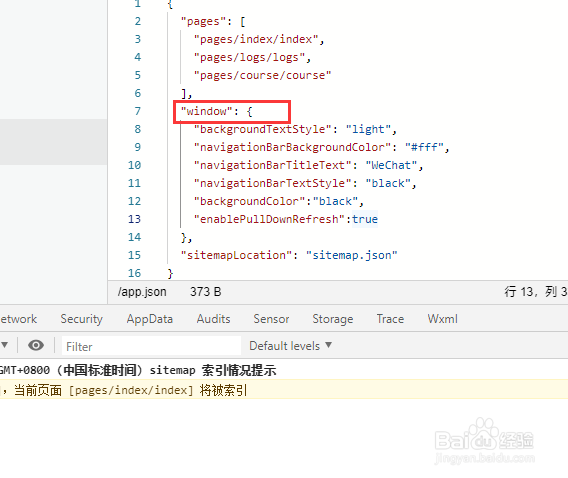The height and width of the screenshot is (478, 568).
Task: Click the "black" value on line 11
Action: [388, 183]
